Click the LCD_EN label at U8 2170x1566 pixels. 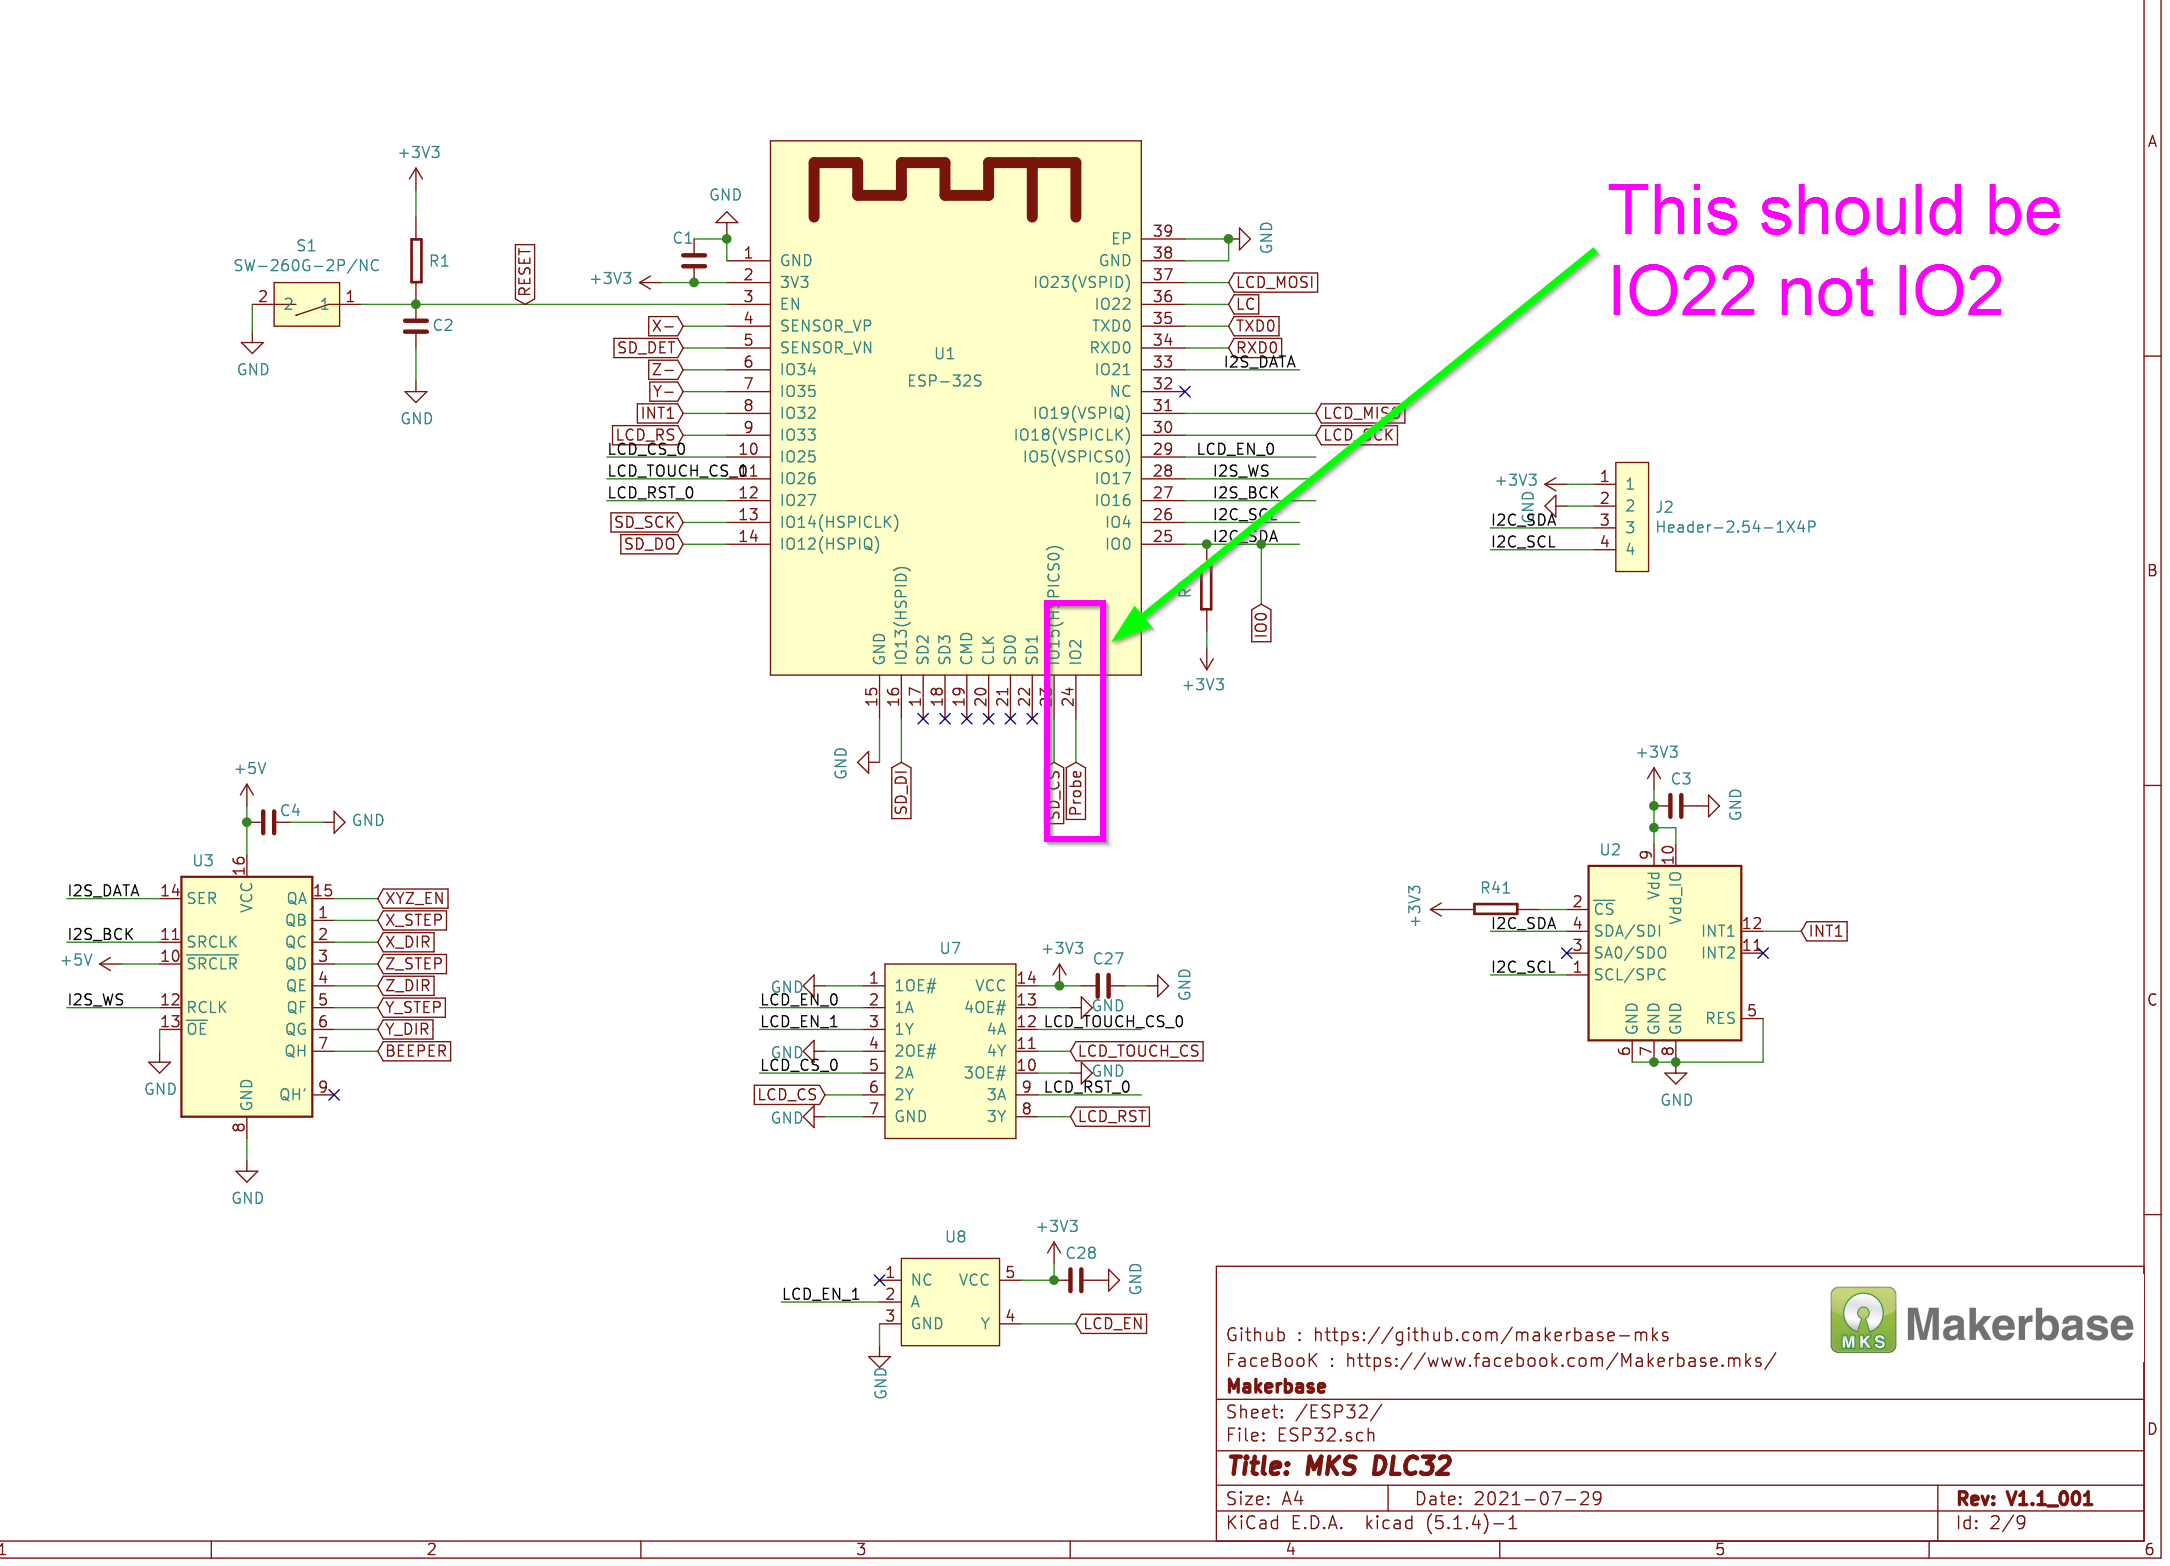click(1111, 1324)
